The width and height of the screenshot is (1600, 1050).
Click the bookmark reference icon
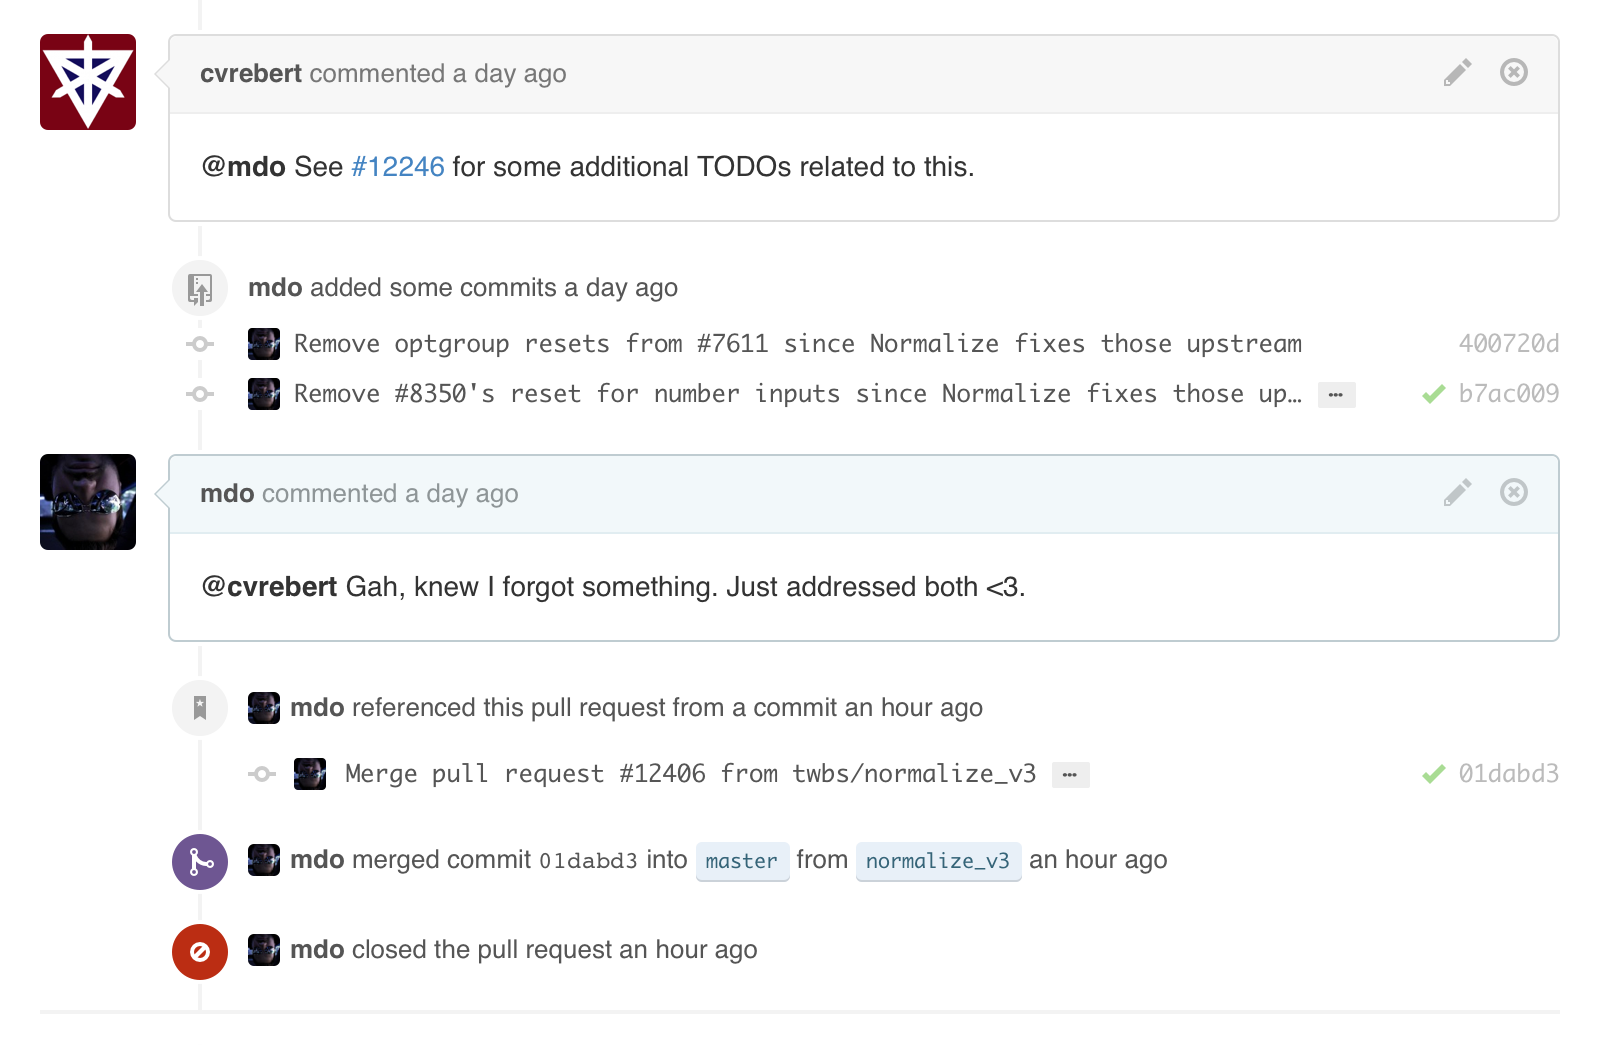tap(200, 708)
